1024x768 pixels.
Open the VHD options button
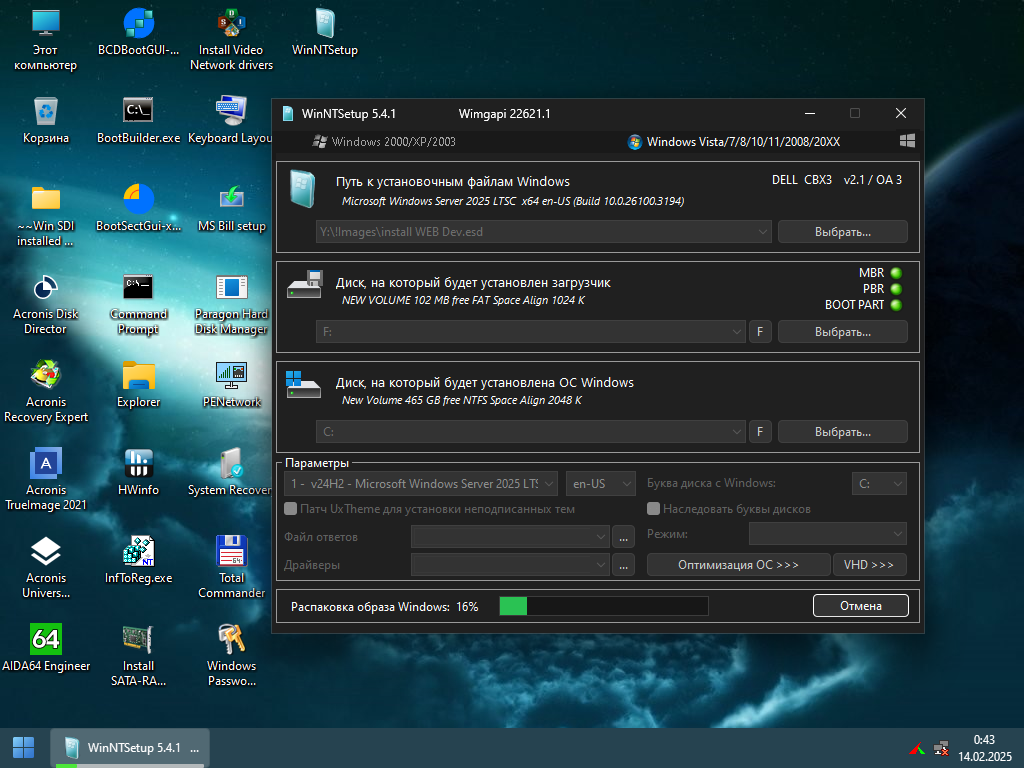869,565
